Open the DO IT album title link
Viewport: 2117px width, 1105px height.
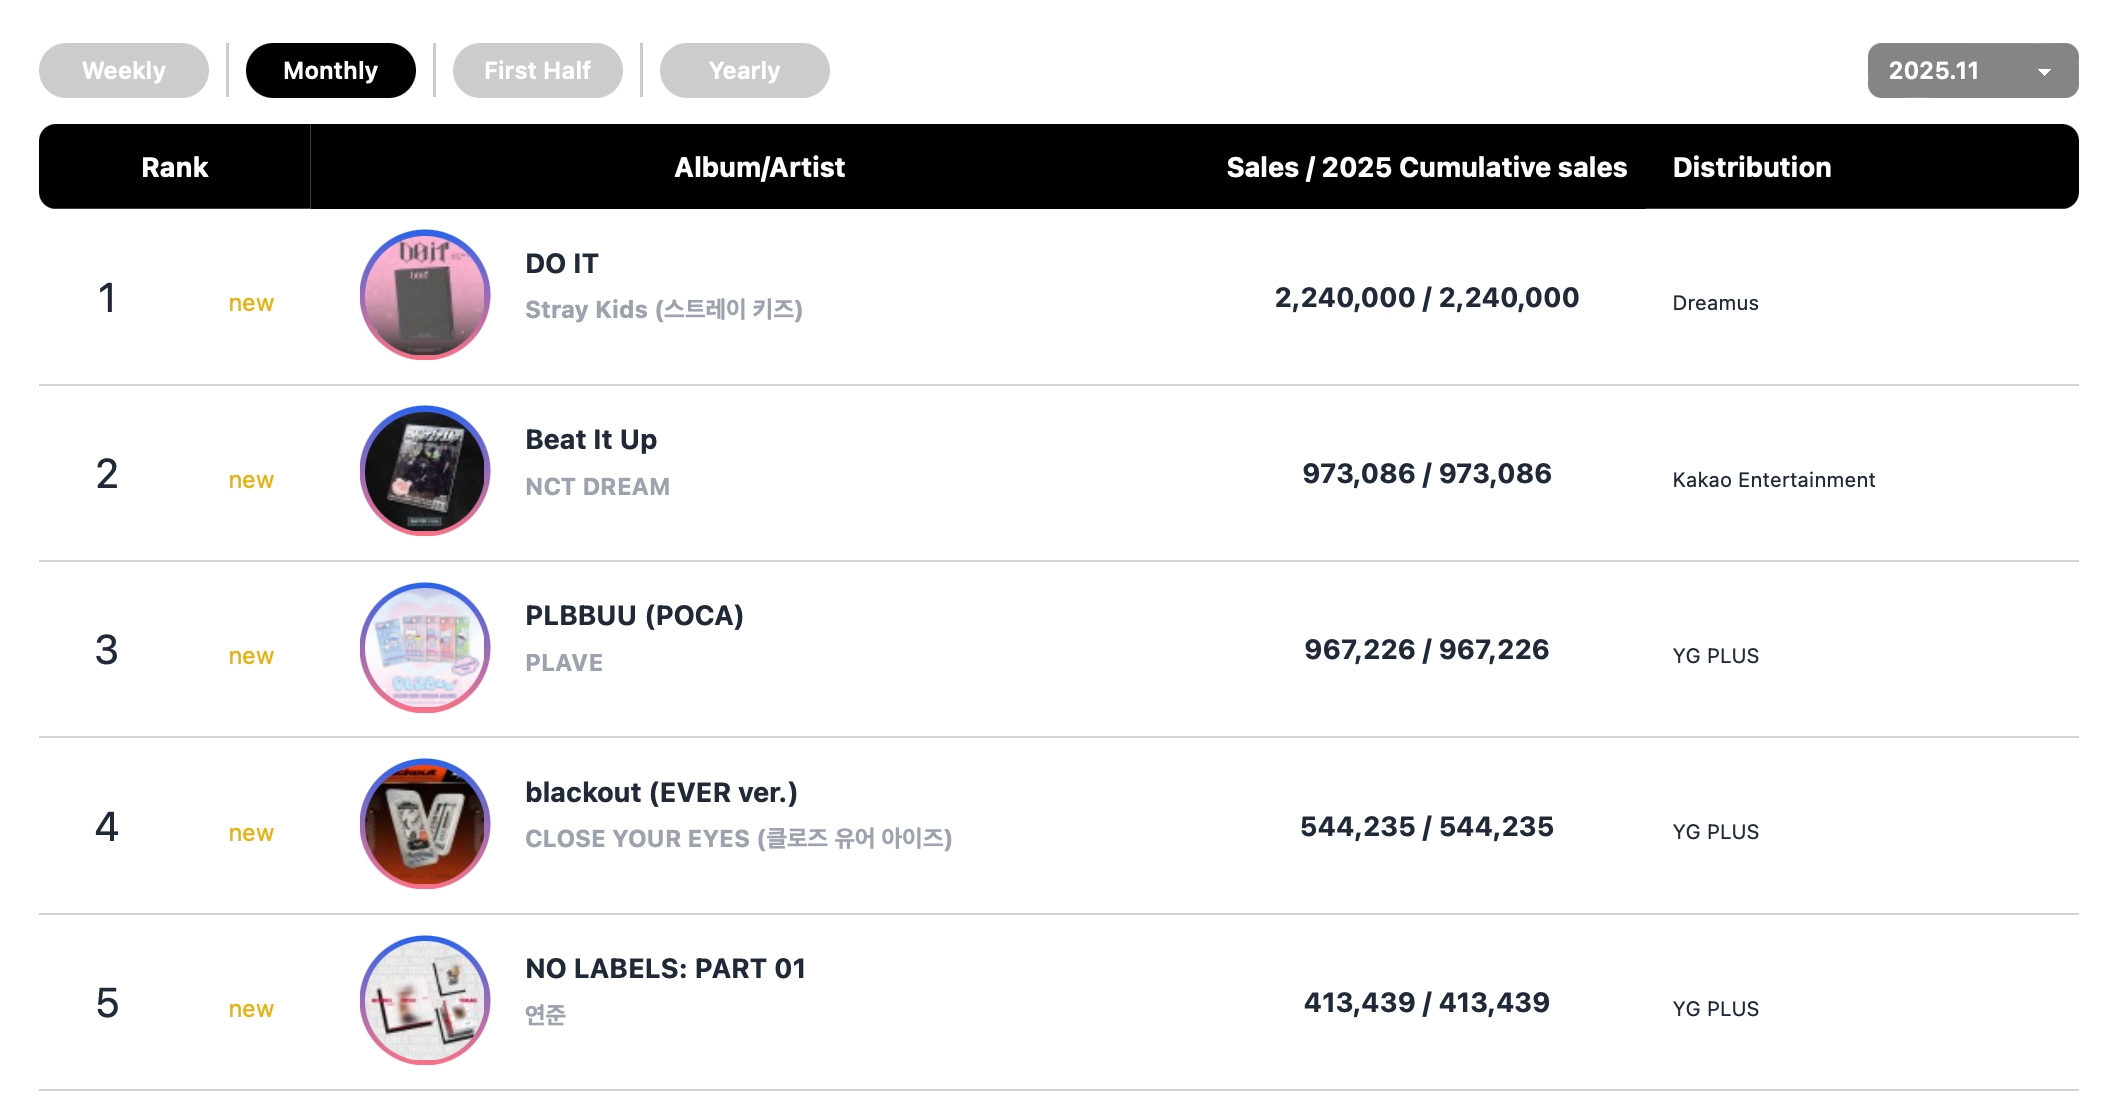tap(562, 264)
